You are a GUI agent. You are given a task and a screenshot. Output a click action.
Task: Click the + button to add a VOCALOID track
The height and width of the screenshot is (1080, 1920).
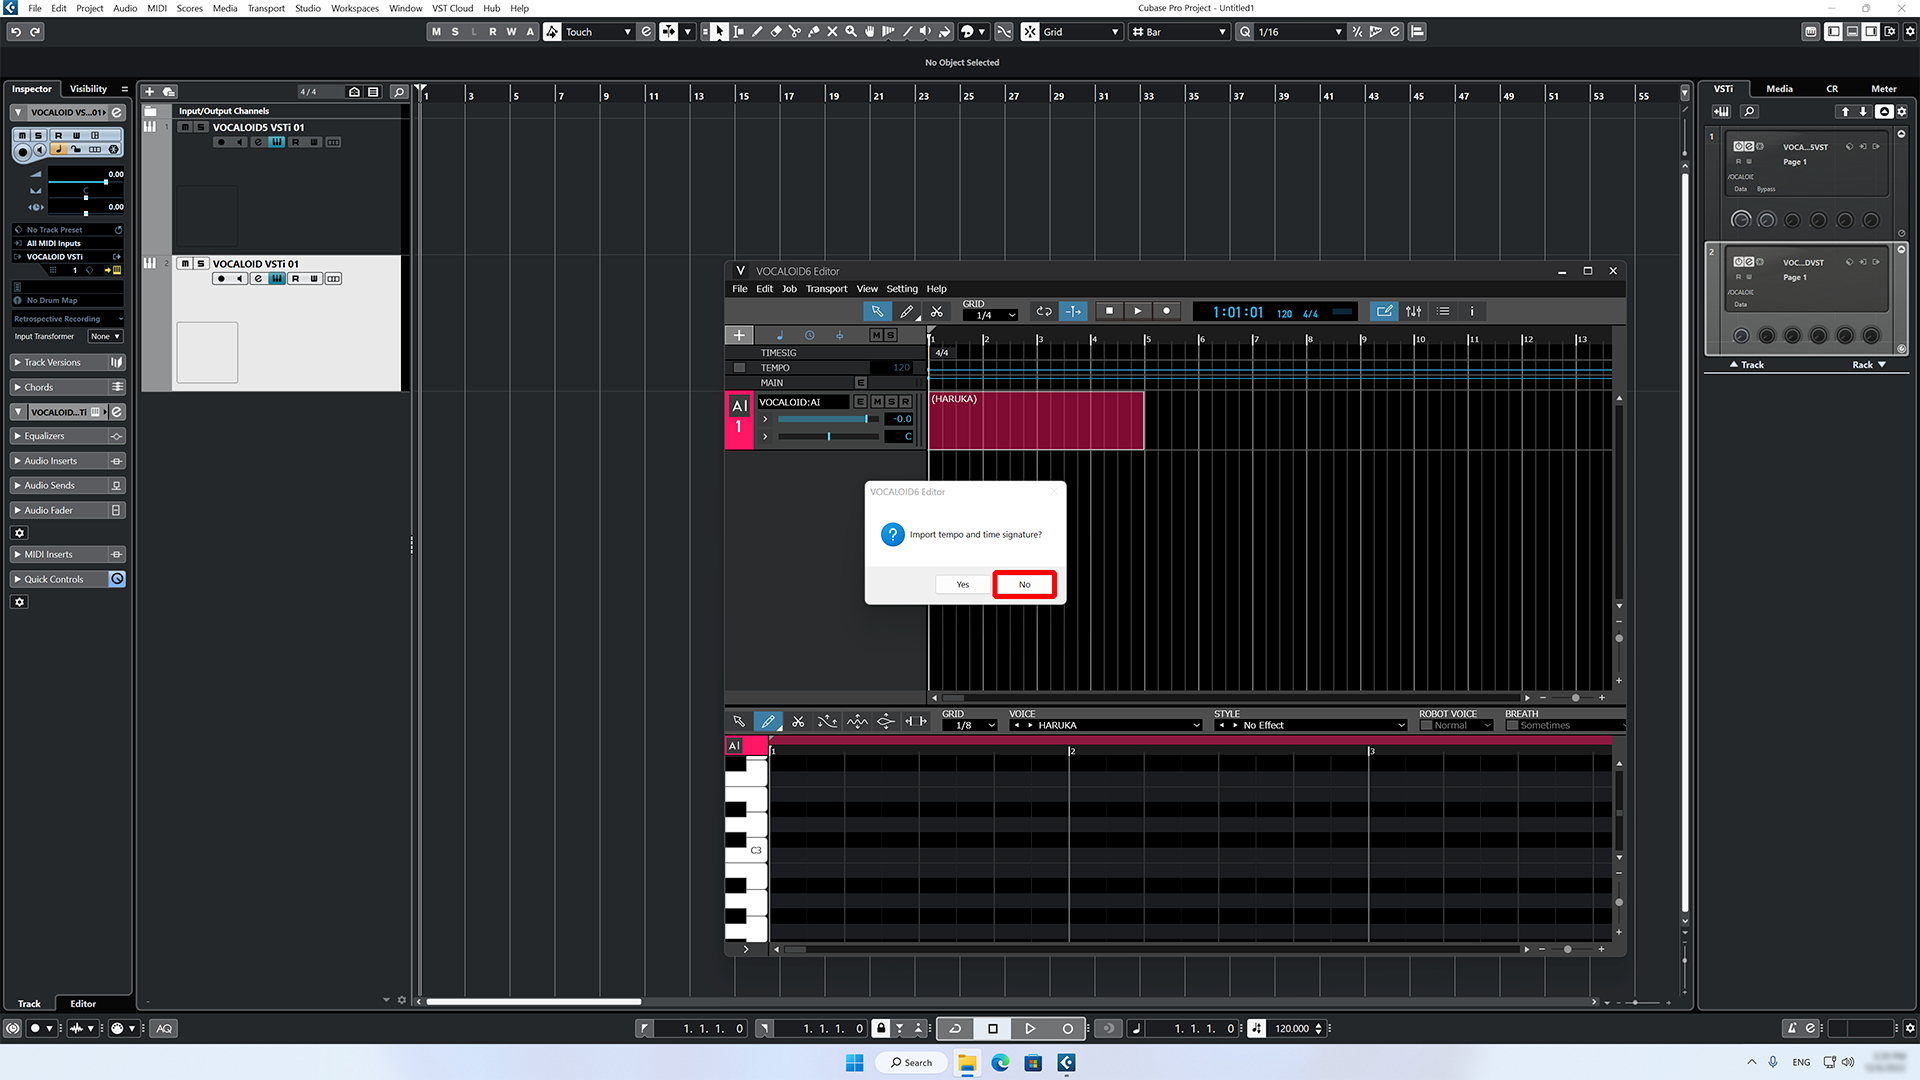pos(739,335)
